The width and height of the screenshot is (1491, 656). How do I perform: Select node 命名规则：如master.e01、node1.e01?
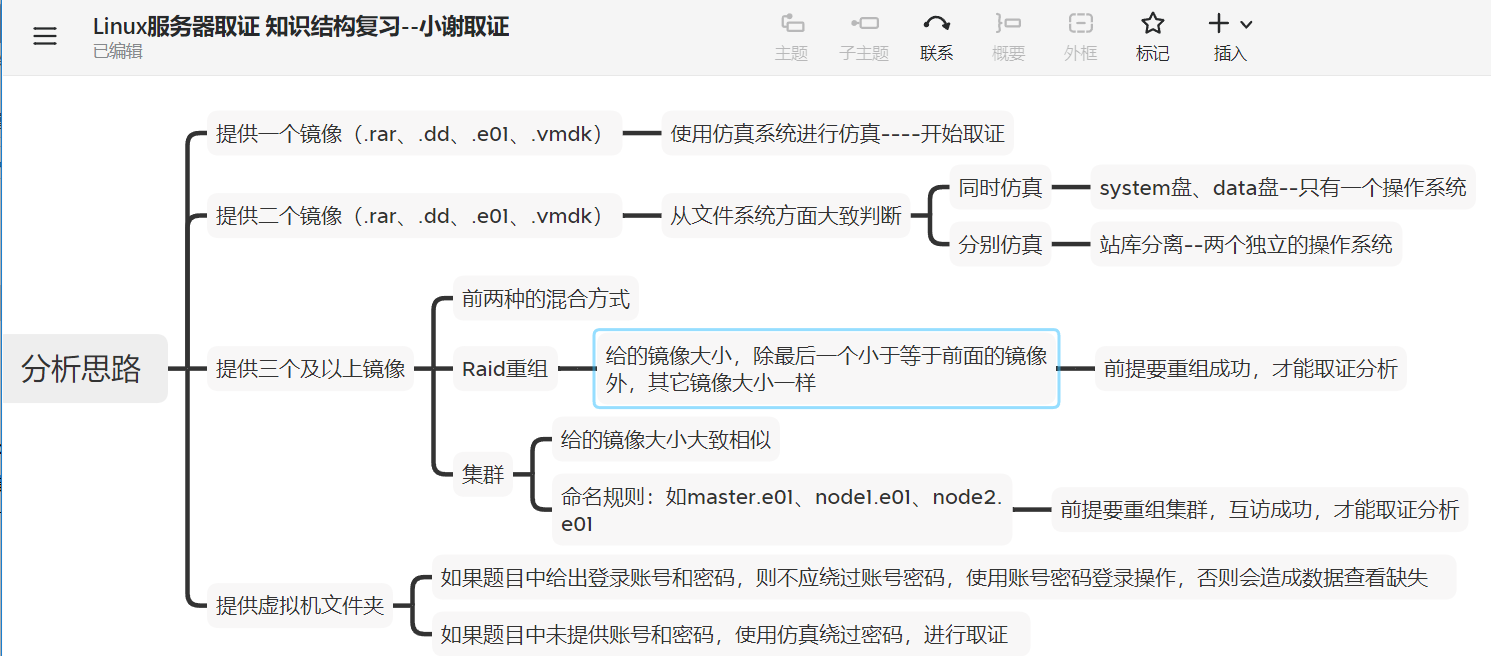coord(782,510)
